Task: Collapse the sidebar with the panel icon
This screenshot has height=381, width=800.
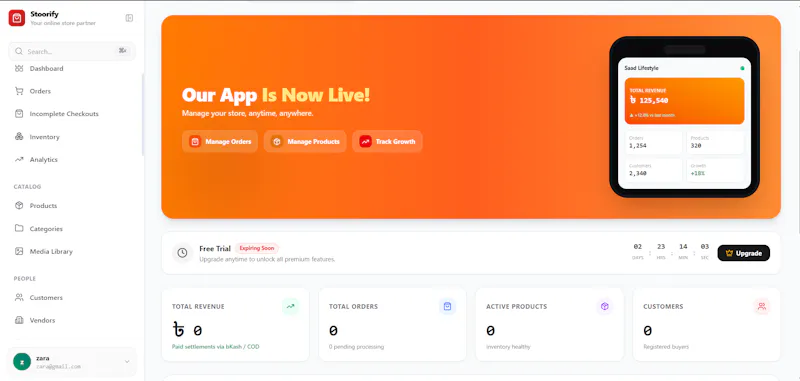Action: pyautogui.click(x=129, y=18)
